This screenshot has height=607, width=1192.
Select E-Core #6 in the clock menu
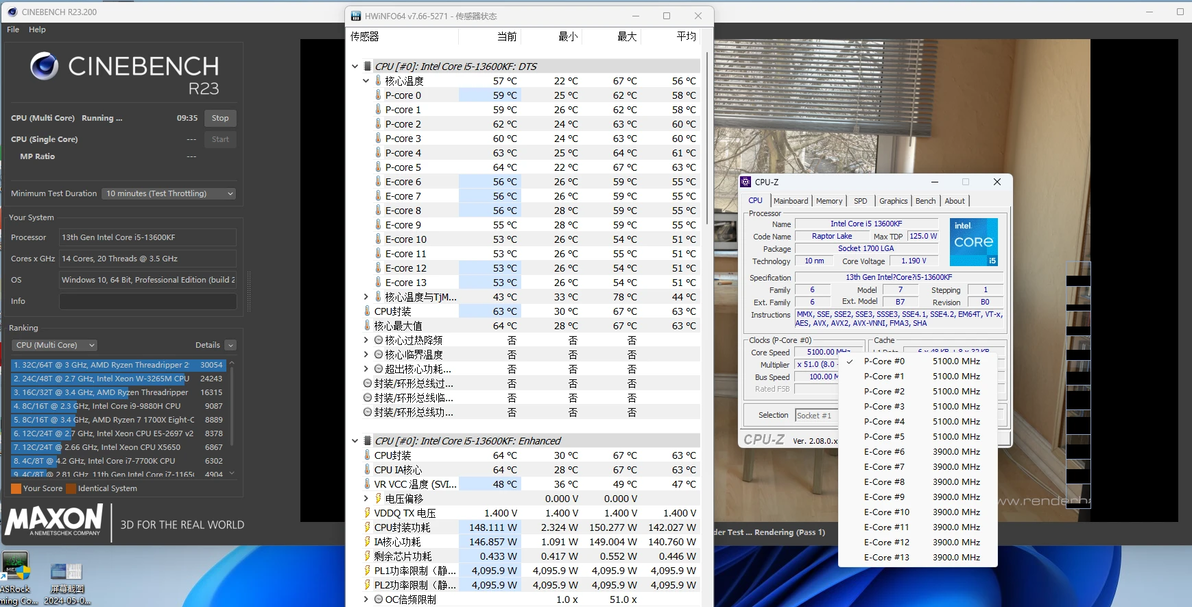click(918, 452)
